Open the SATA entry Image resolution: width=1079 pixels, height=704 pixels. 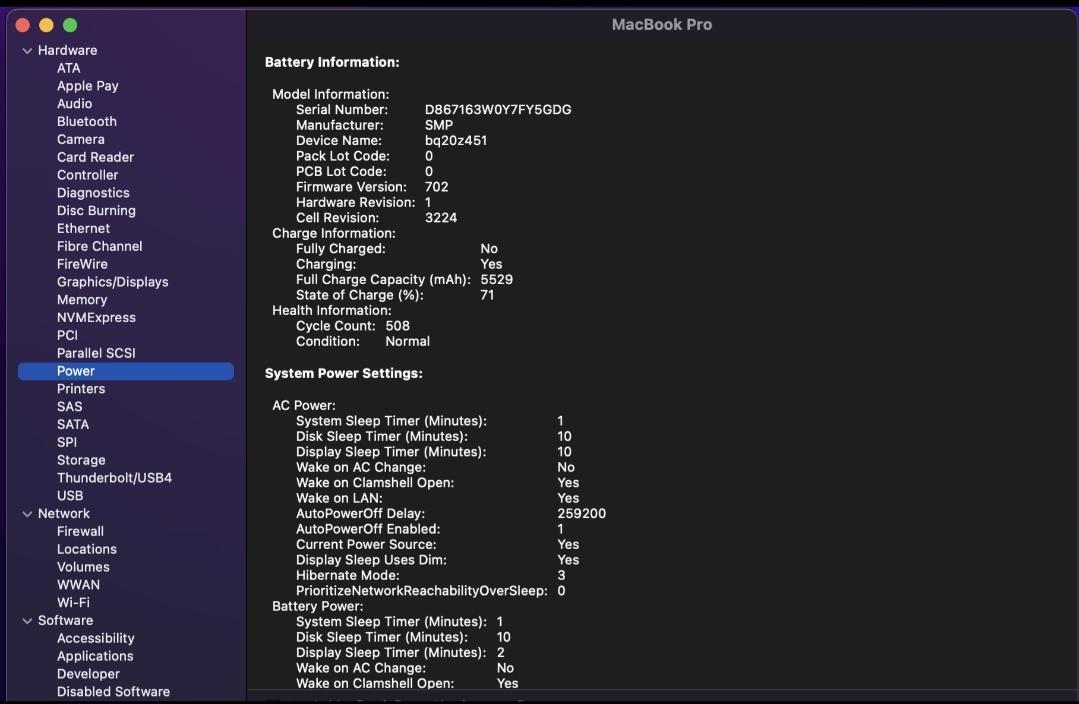pos(73,425)
